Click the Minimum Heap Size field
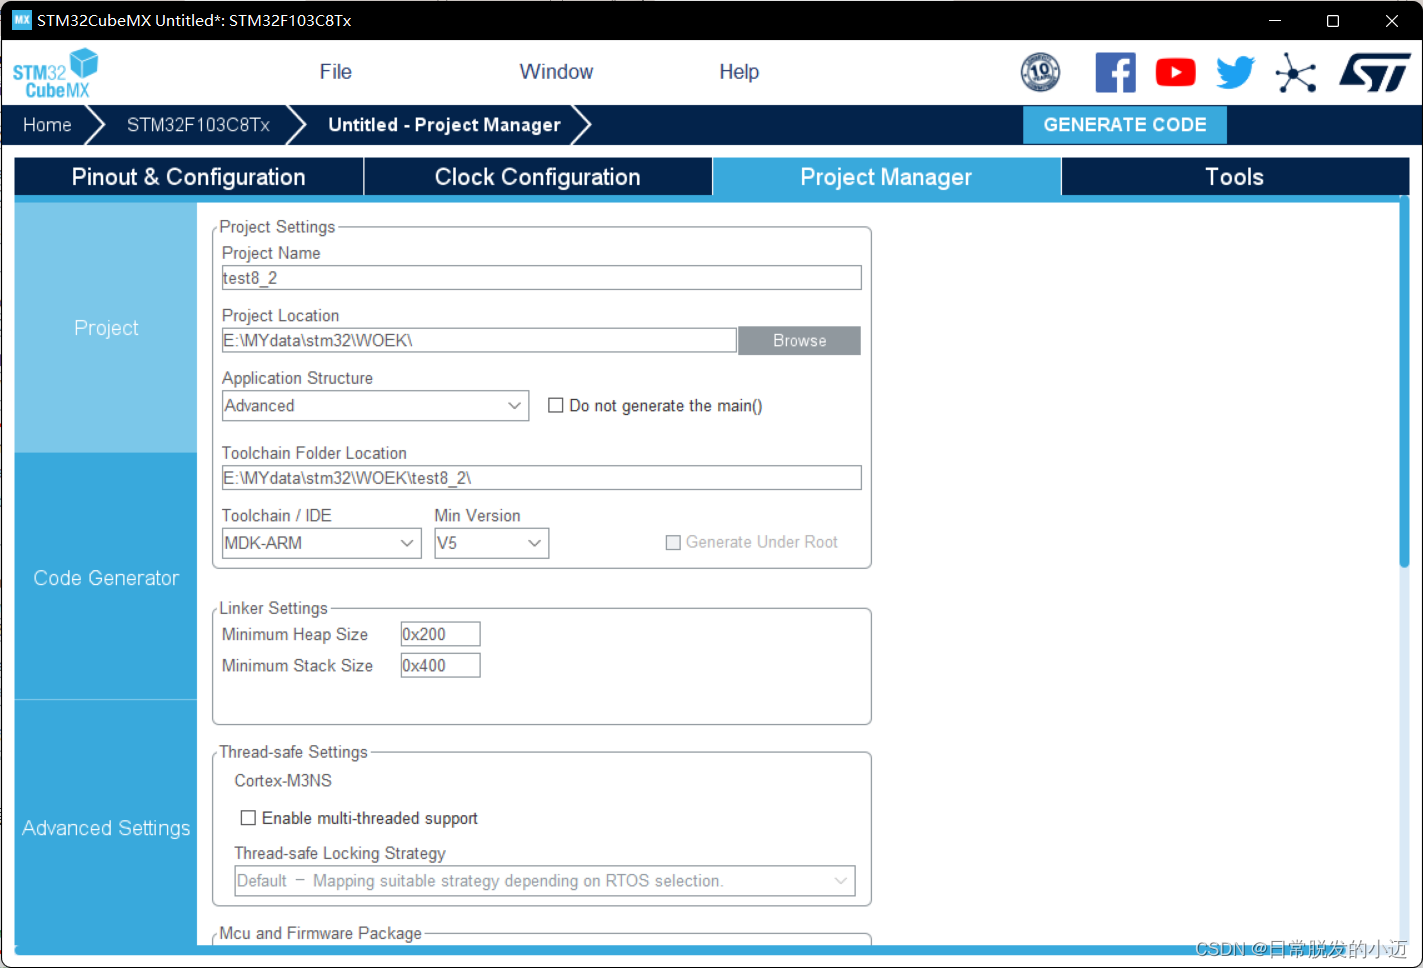This screenshot has width=1423, height=968. [x=440, y=634]
